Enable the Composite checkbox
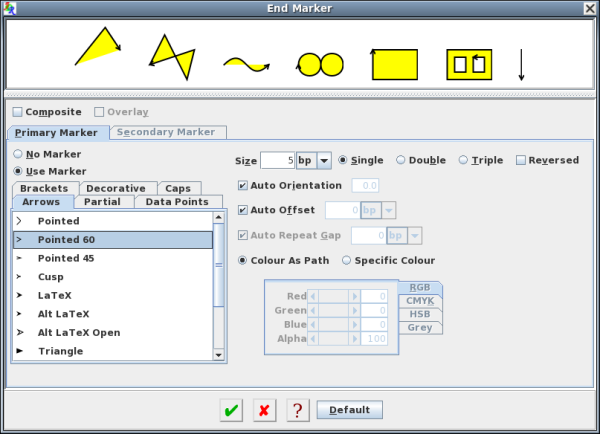 click(17, 112)
